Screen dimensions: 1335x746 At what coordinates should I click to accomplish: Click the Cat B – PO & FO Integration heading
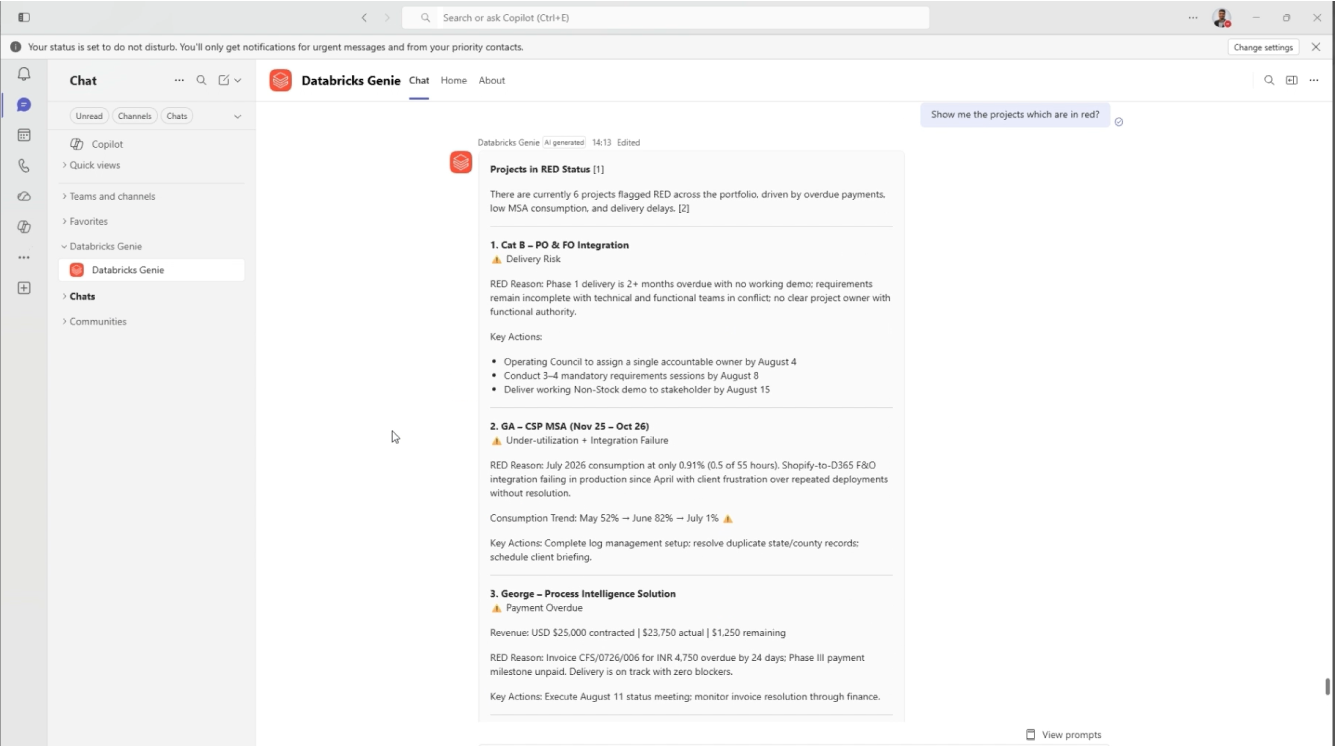559,245
